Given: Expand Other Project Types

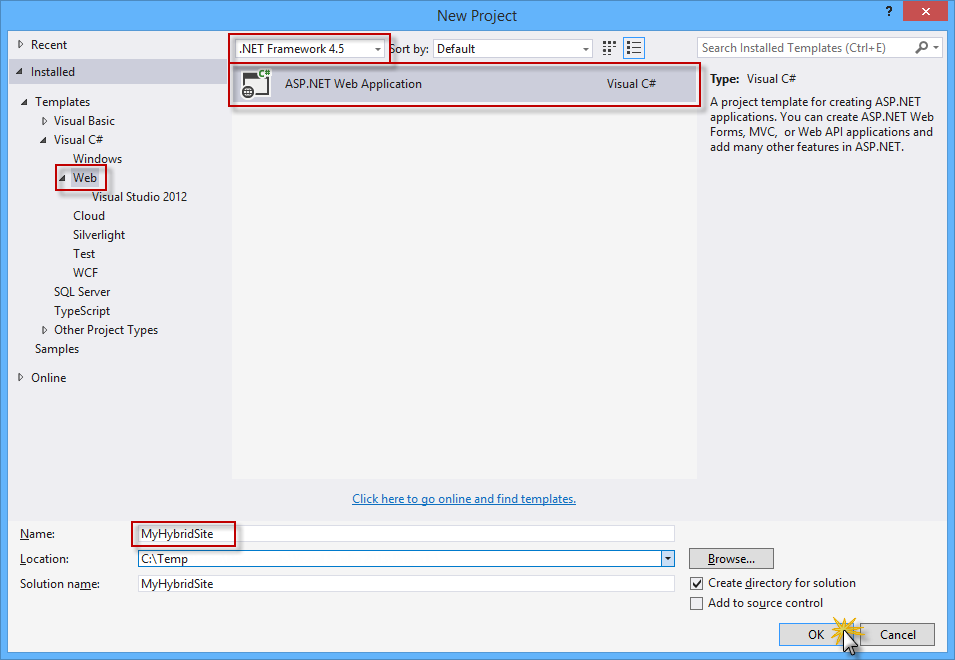Looking at the screenshot, I should (x=44, y=329).
